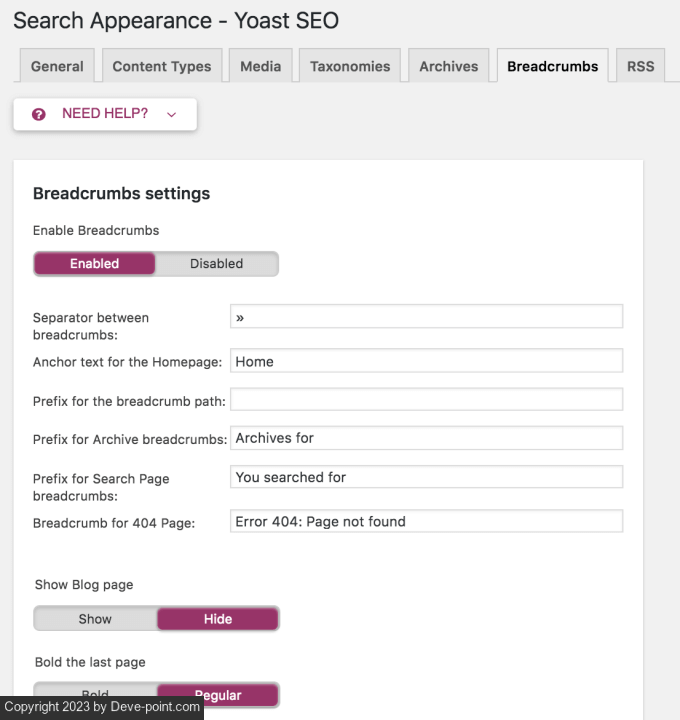This screenshot has height=720, width=680.
Task: Focus the Search Page breadcrumbs prefix field
Action: [426, 477]
